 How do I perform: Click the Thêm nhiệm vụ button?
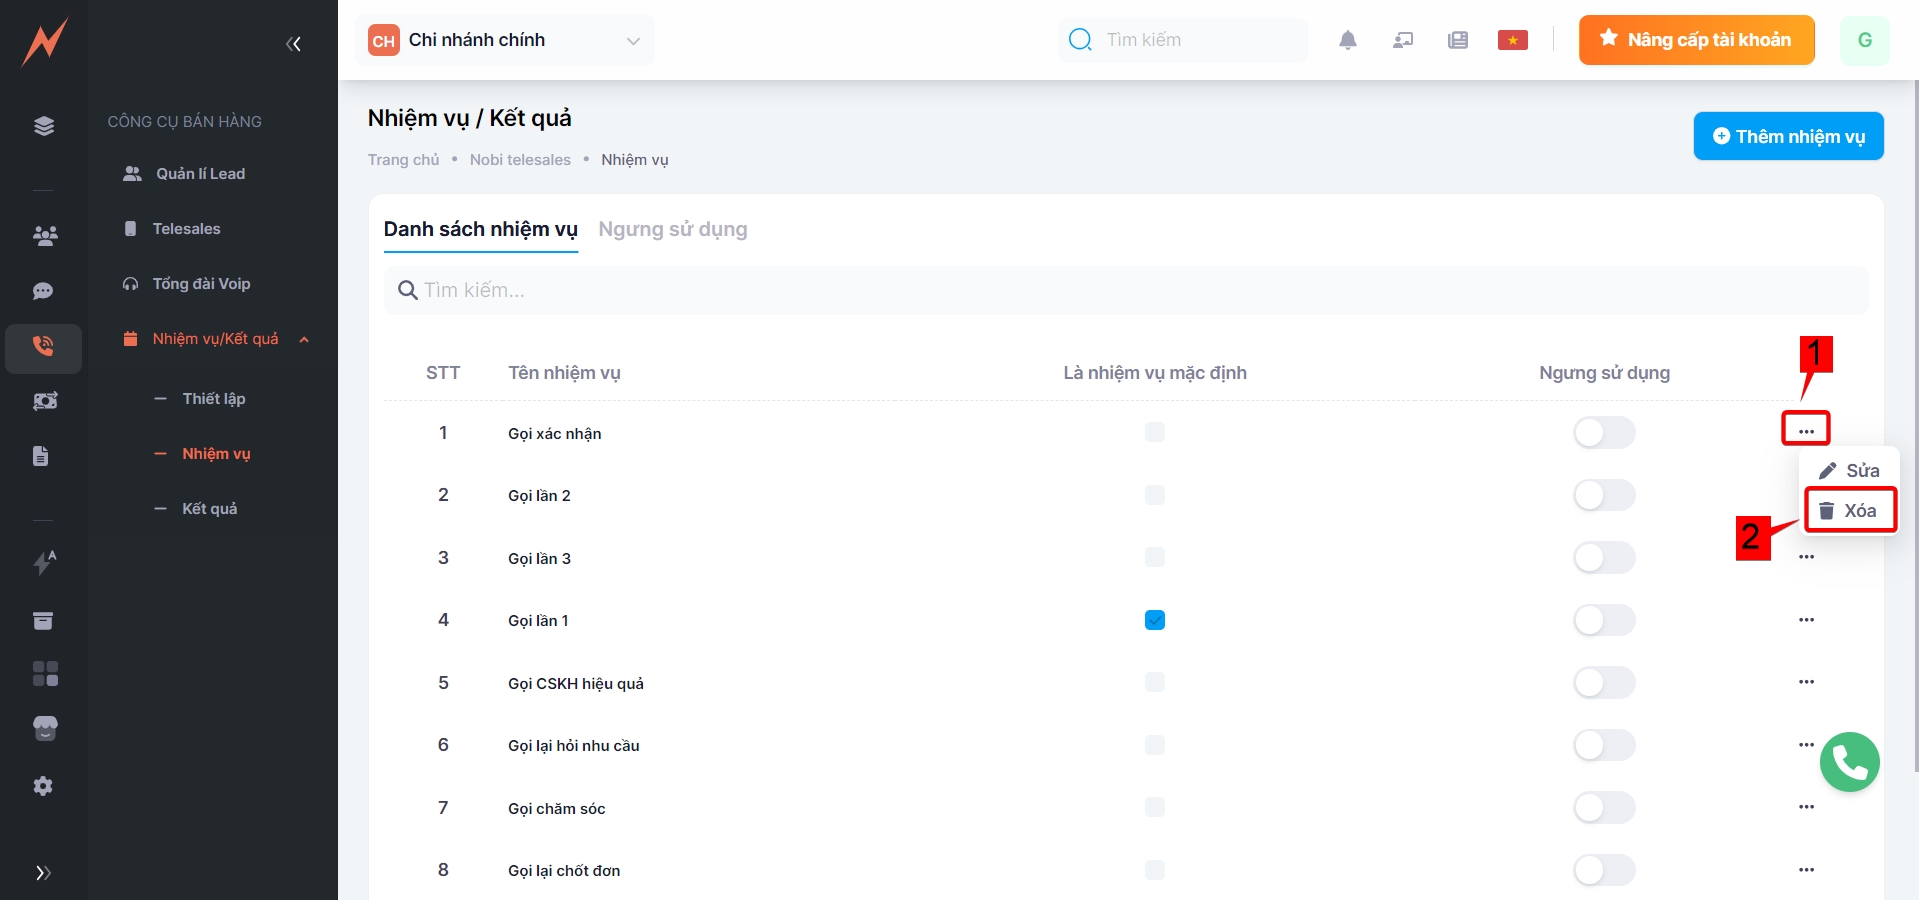point(1787,136)
